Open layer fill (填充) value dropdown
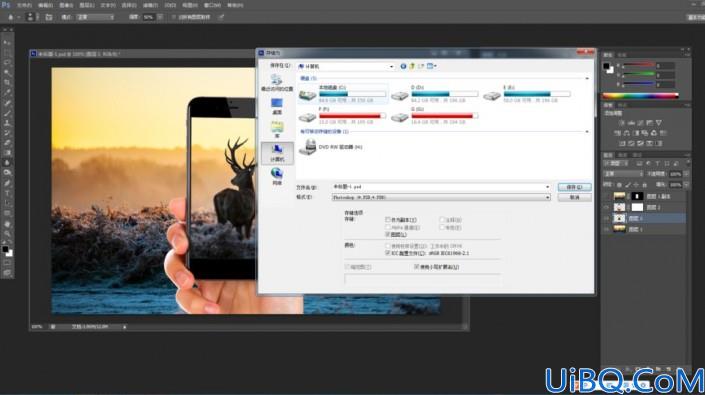The width and height of the screenshot is (705, 395). point(686,185)
